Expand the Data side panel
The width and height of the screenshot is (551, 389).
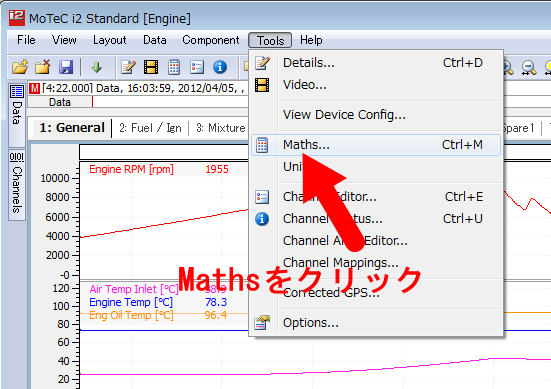(x=17, y=105)
